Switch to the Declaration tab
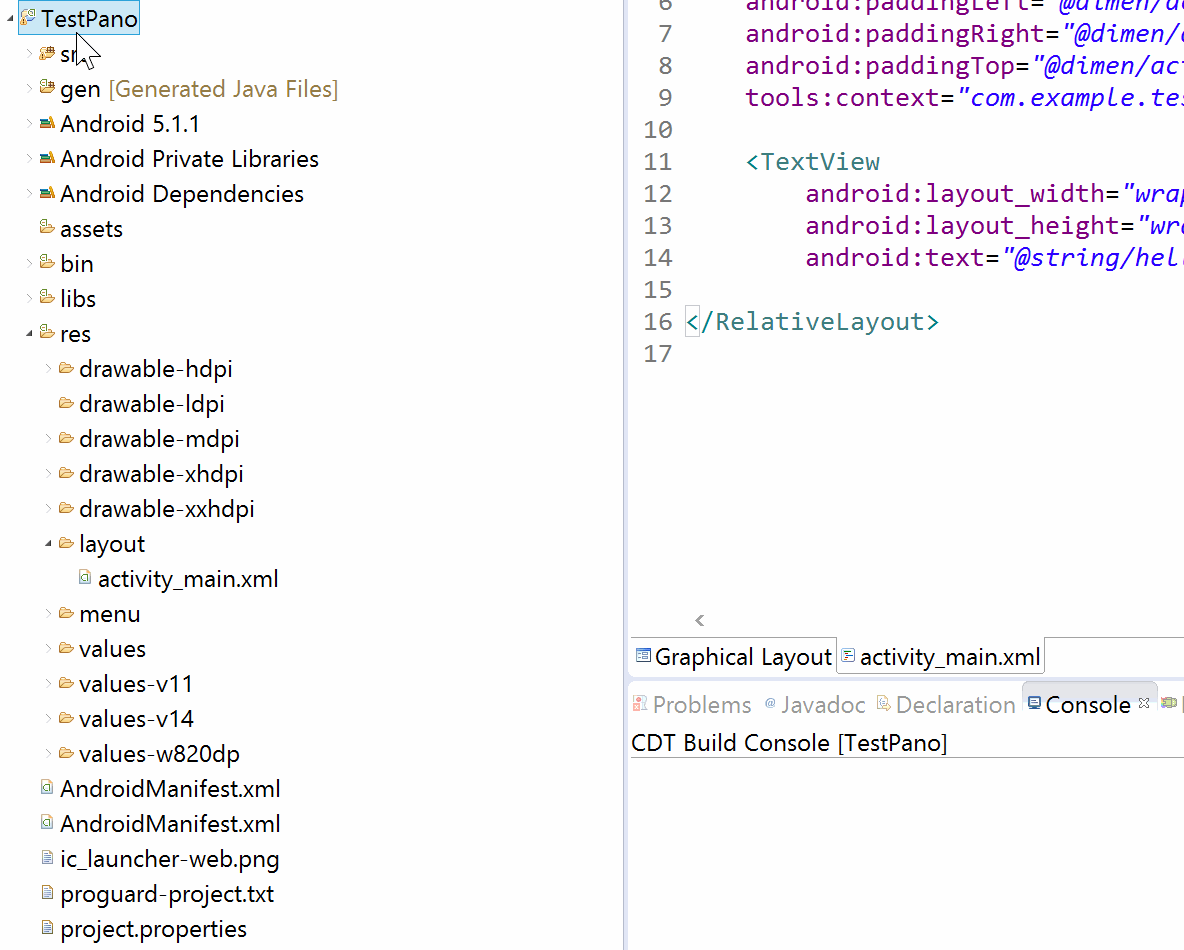The height and width of the screenshot is (950, 1184). 946,705
